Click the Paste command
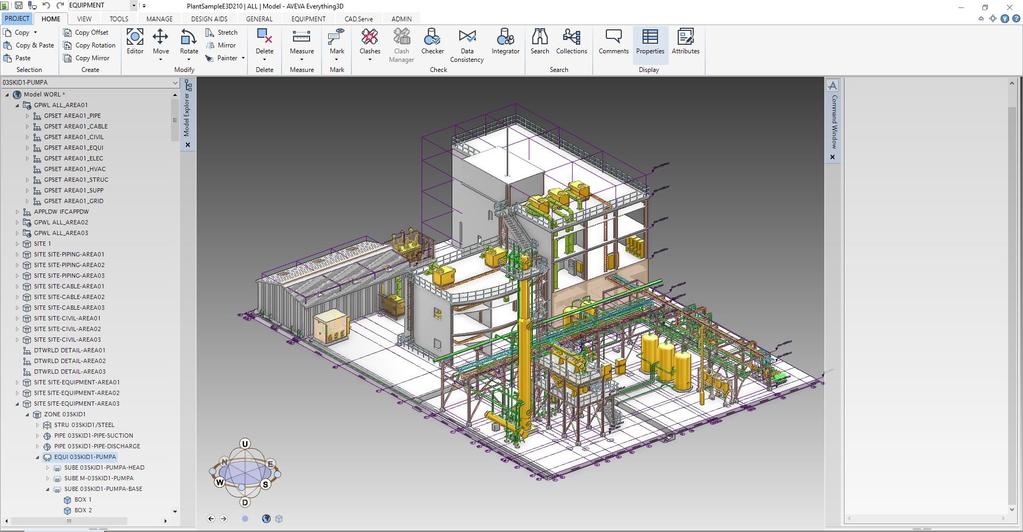Viewport: 1023px width, 532px height. point(17,58)
